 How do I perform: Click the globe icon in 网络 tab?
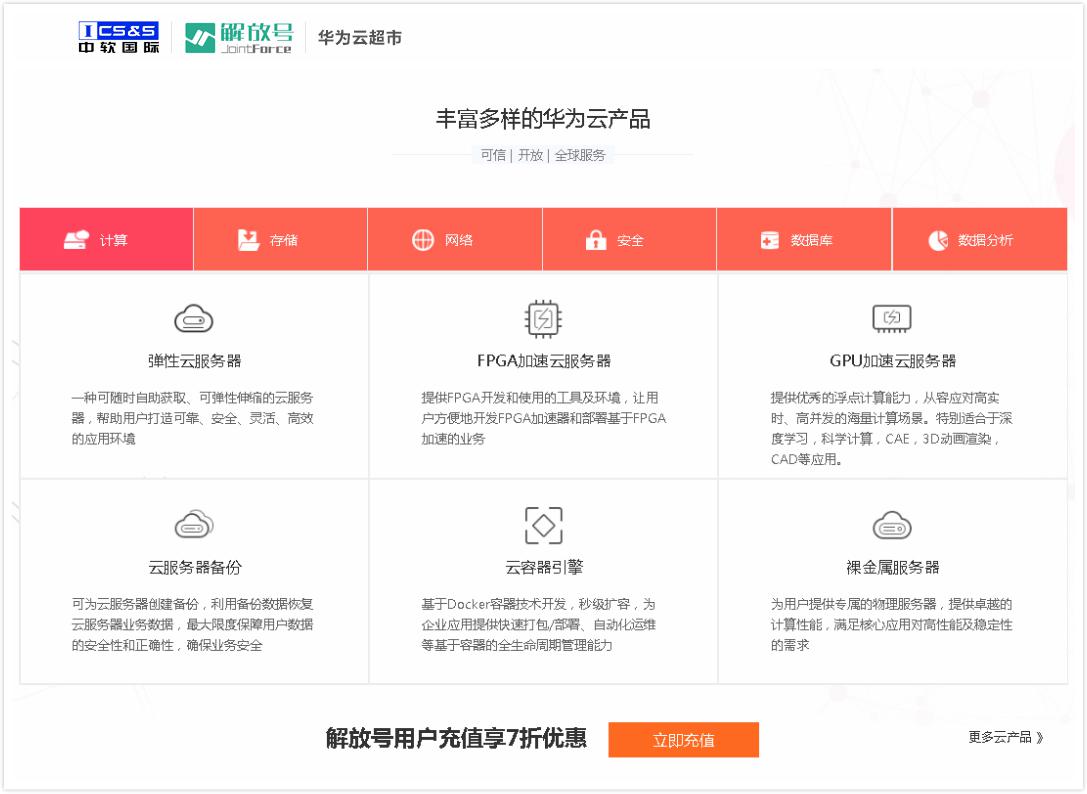click(x=423, y=240)
